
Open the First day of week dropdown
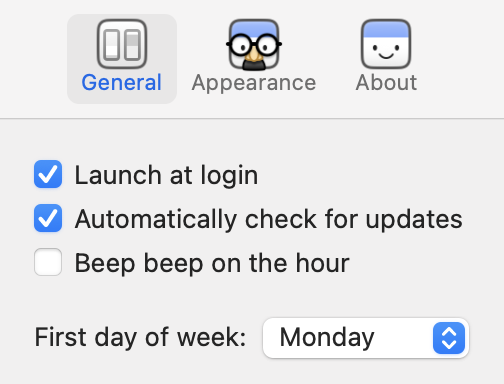pyautogui.click(x=366, y=338)
